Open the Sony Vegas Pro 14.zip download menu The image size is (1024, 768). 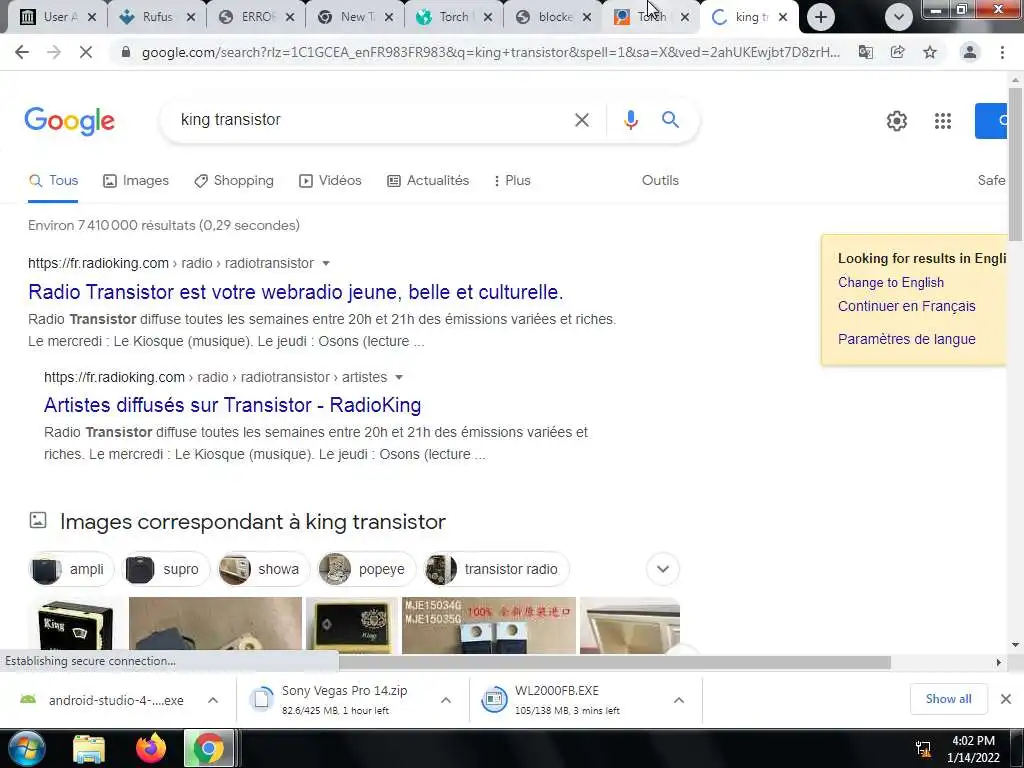(446, 700)
